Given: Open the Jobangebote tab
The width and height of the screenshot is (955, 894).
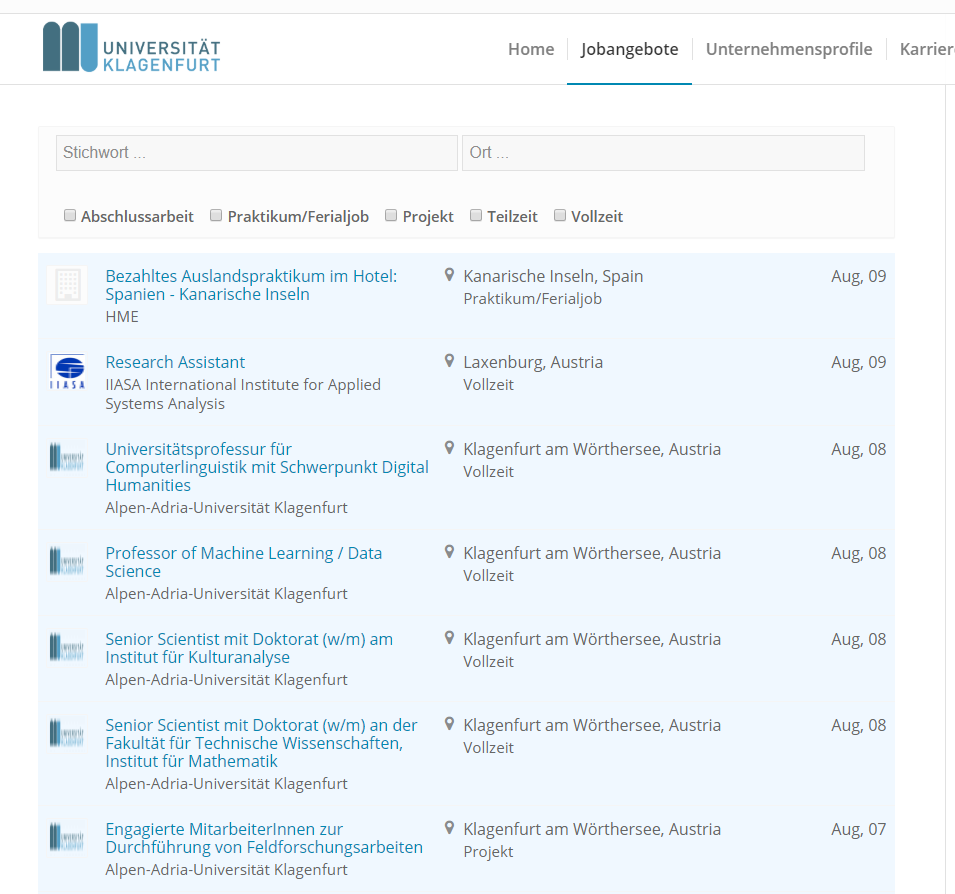Looking at the screenshot, I should (629, 49).
